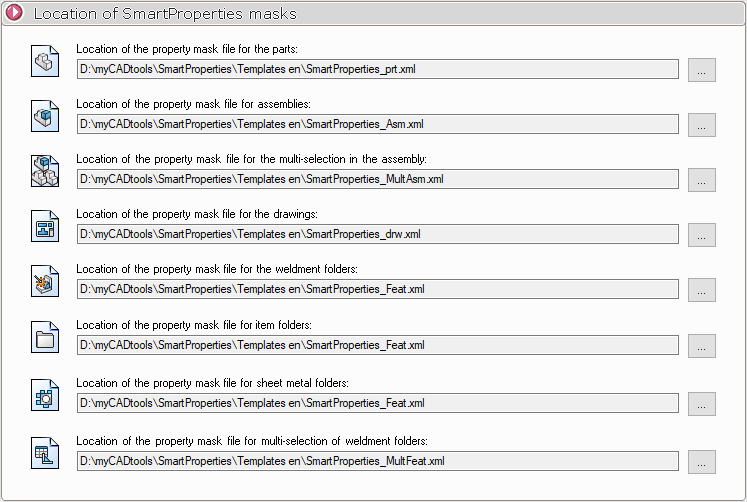Focus the weldment folders Feat.xml path field

point(378,289)
